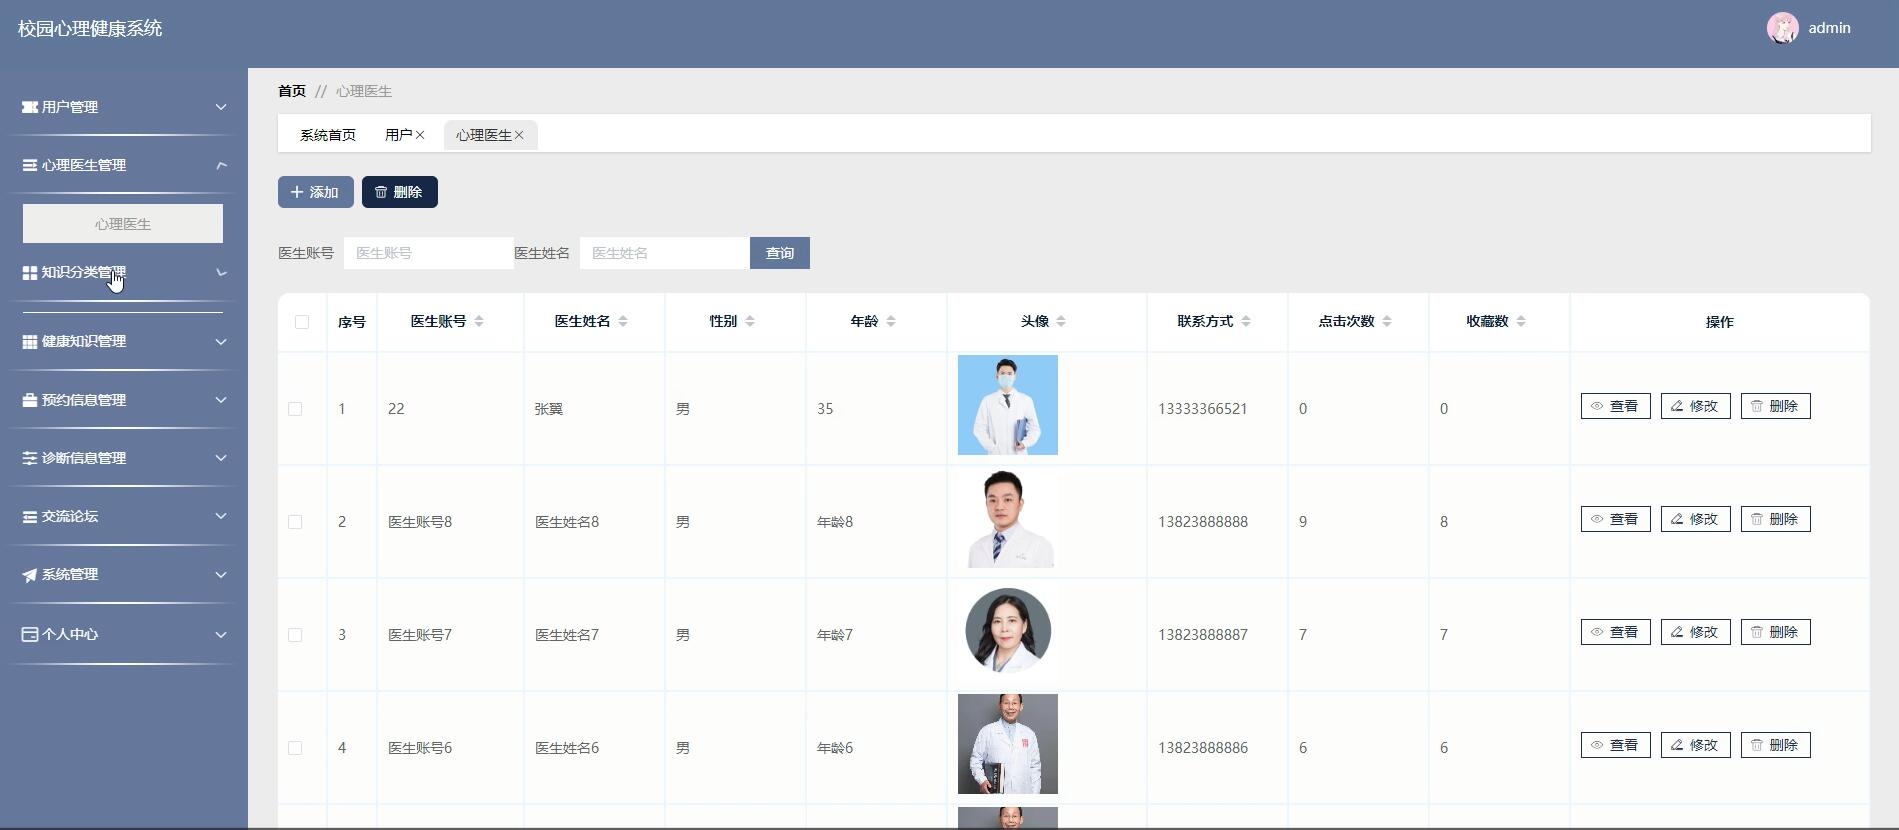
Task: Click the 添加 button
Action: [x=316, y=192]
